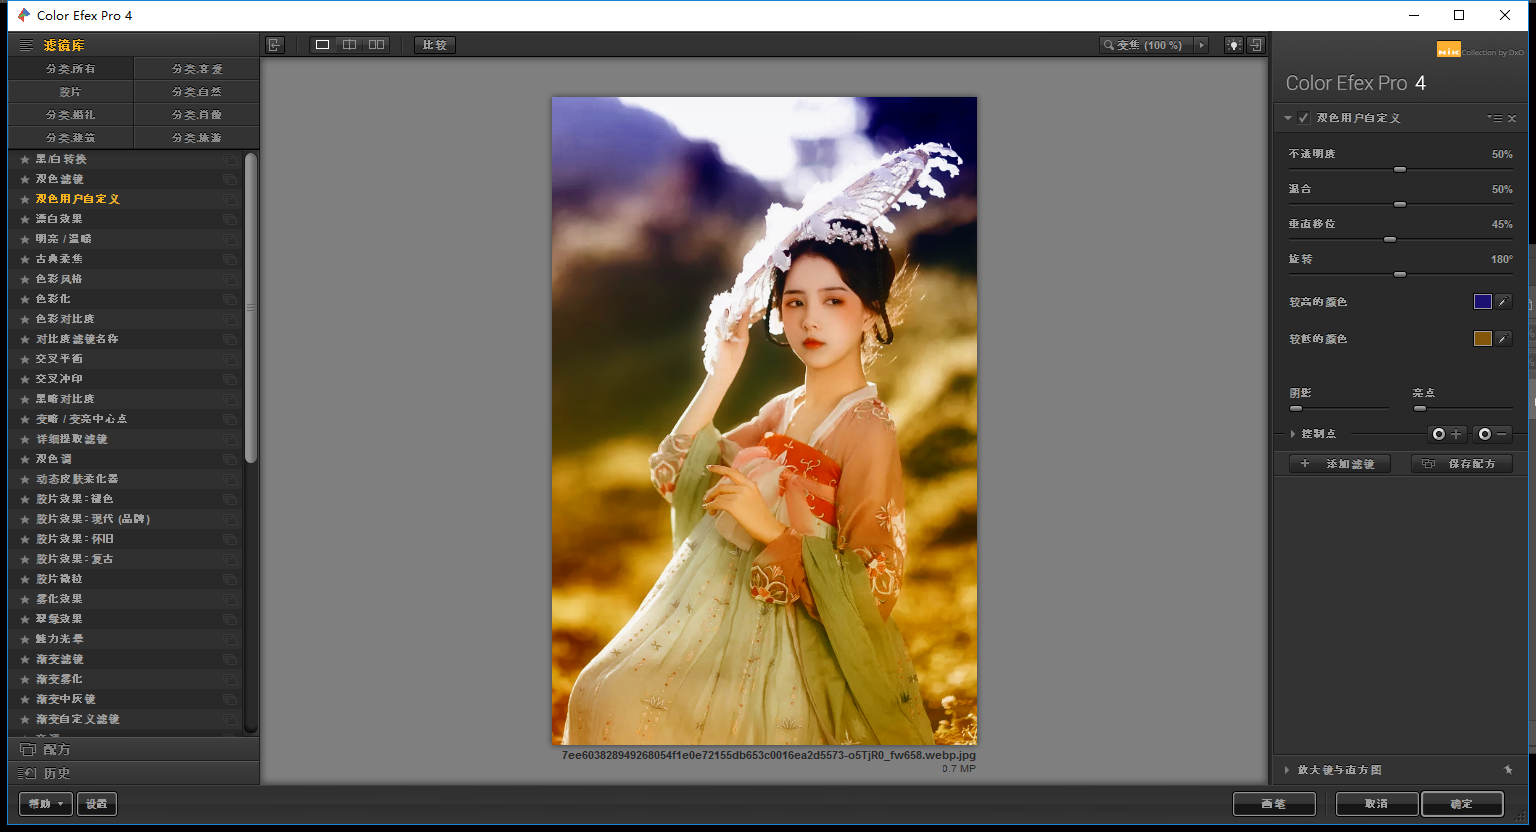
Task: Collapse the 双色用户自定义 filter panel
Action: point(1288,118)
